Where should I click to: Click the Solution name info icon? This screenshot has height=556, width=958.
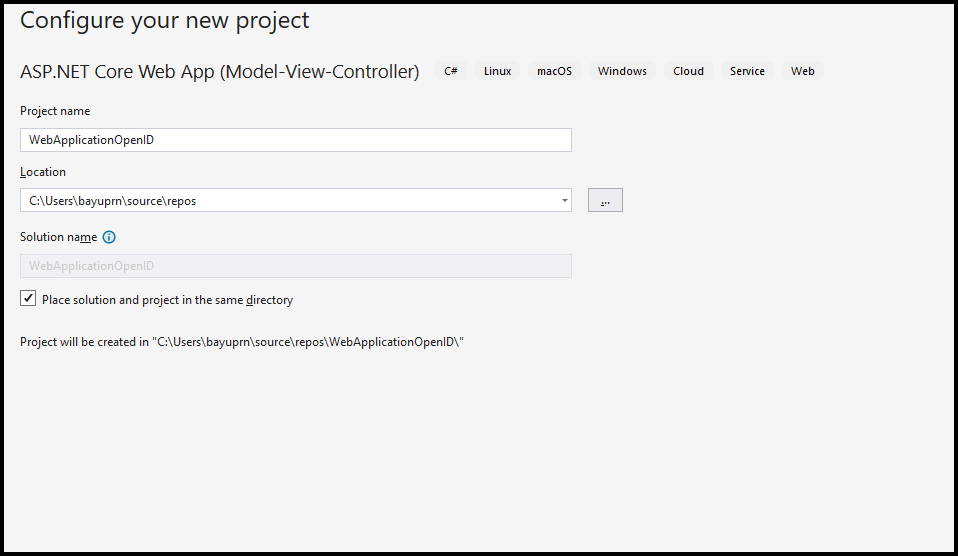point(109,238)
